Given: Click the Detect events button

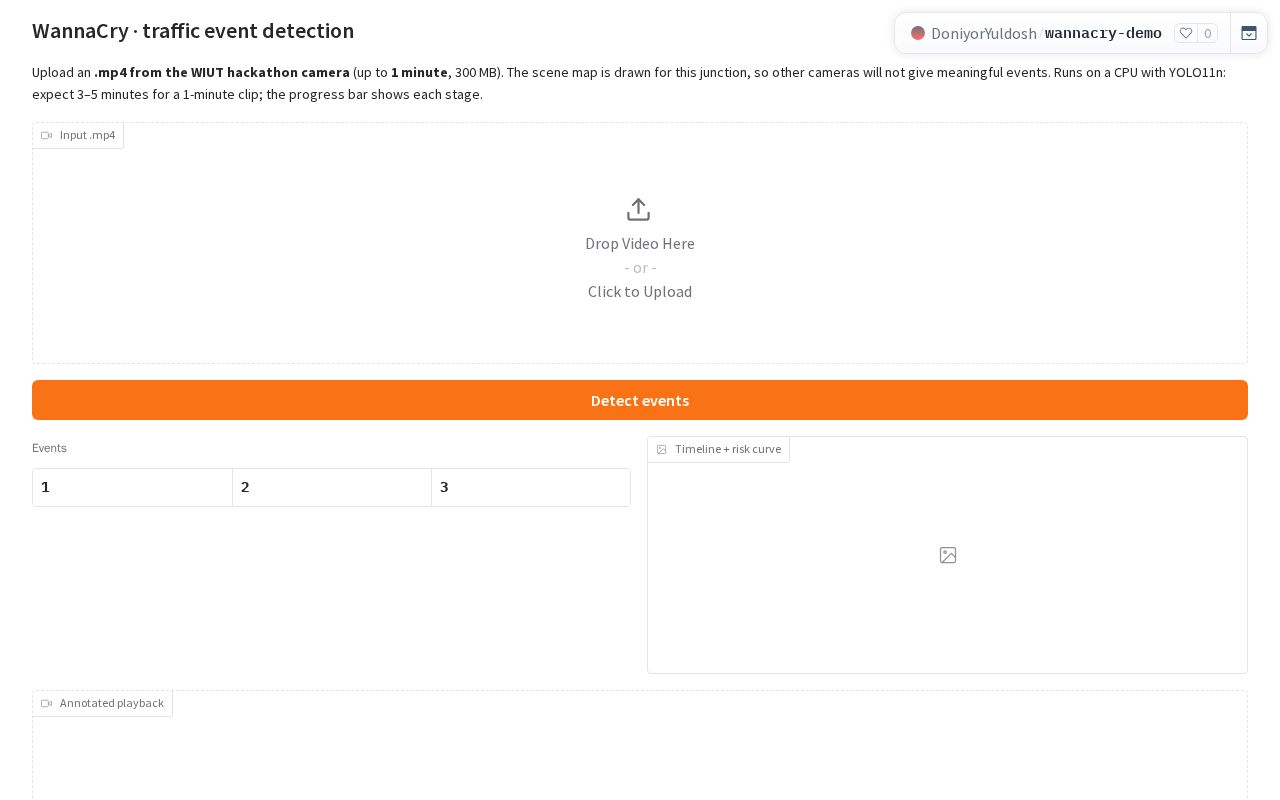Looking at the screenshot, I should click(x=640, y=400).
